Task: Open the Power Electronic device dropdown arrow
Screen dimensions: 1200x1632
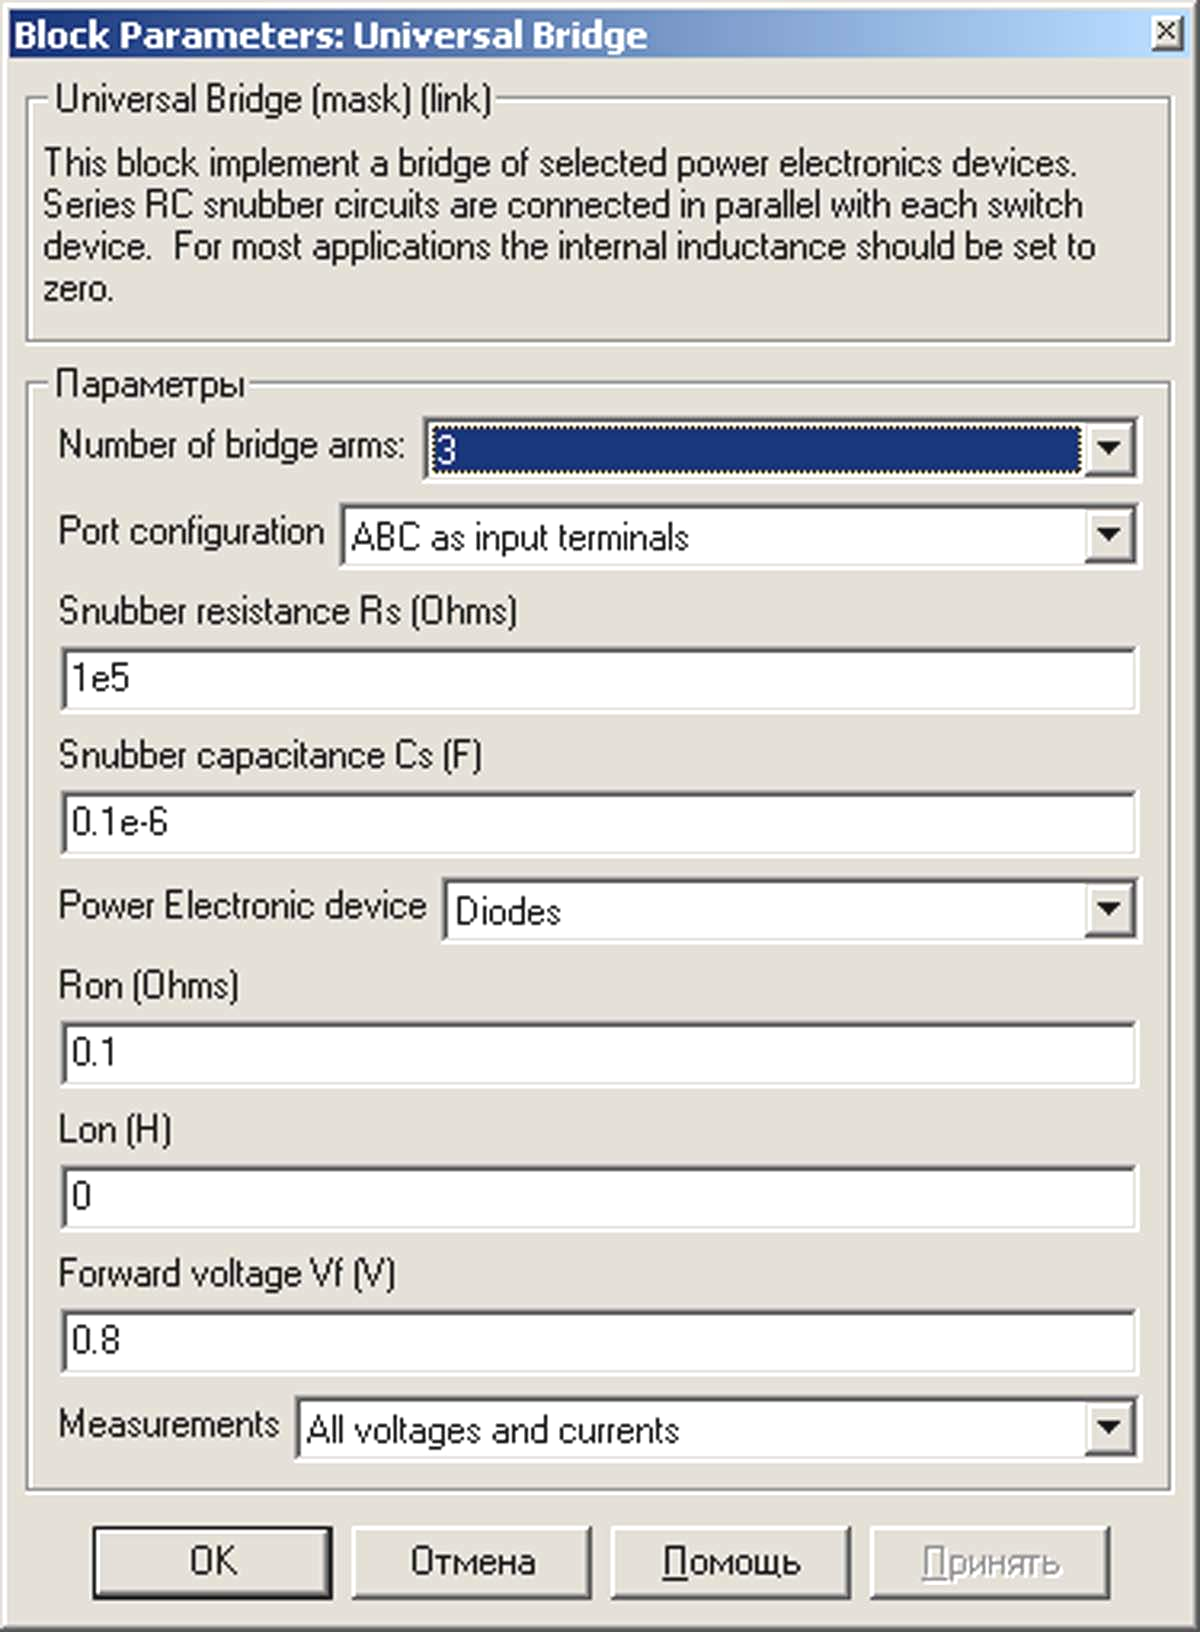Action: tap(1109, 909)
